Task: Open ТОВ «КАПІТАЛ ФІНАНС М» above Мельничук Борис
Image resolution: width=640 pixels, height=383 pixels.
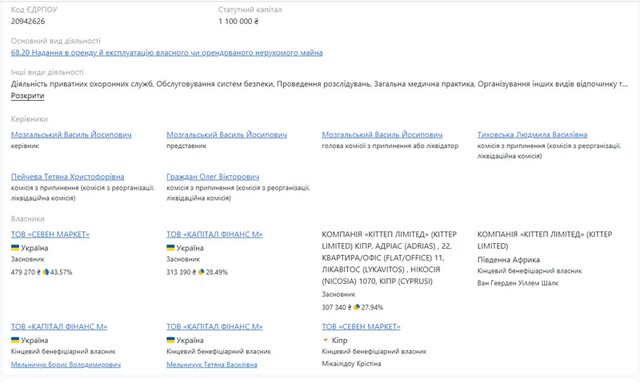Action: tap(59, 327)
